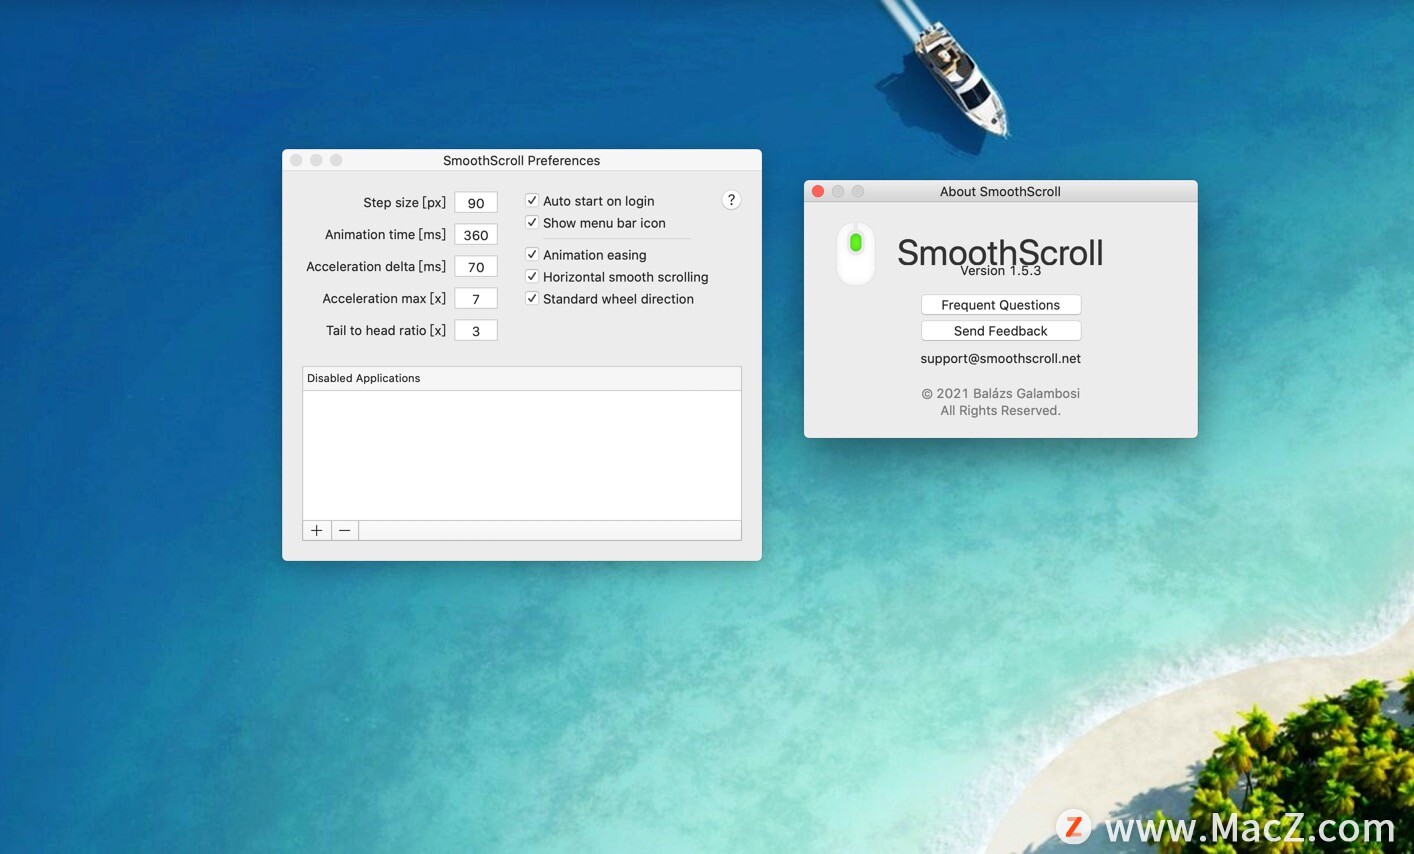
Task: Click the Animation time input field
Action: click(476, 234)
